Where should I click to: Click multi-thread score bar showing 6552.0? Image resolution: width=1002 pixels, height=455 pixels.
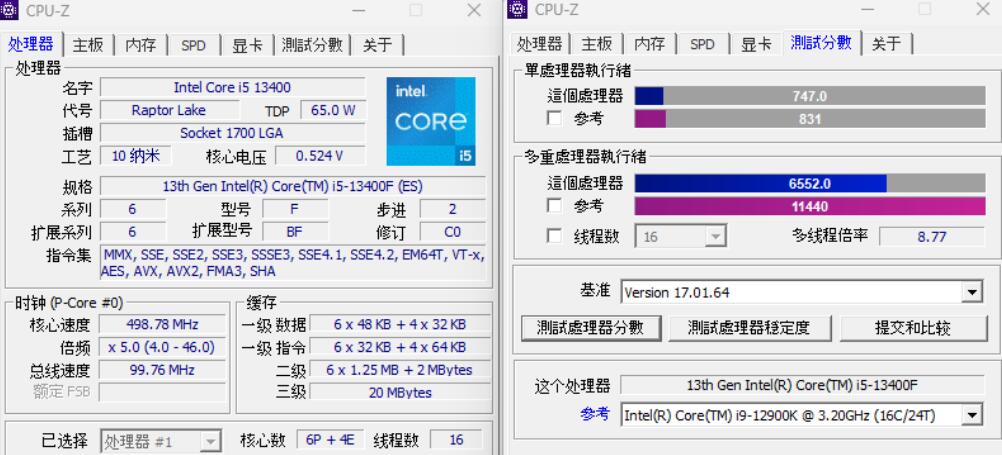pos(810,183)
